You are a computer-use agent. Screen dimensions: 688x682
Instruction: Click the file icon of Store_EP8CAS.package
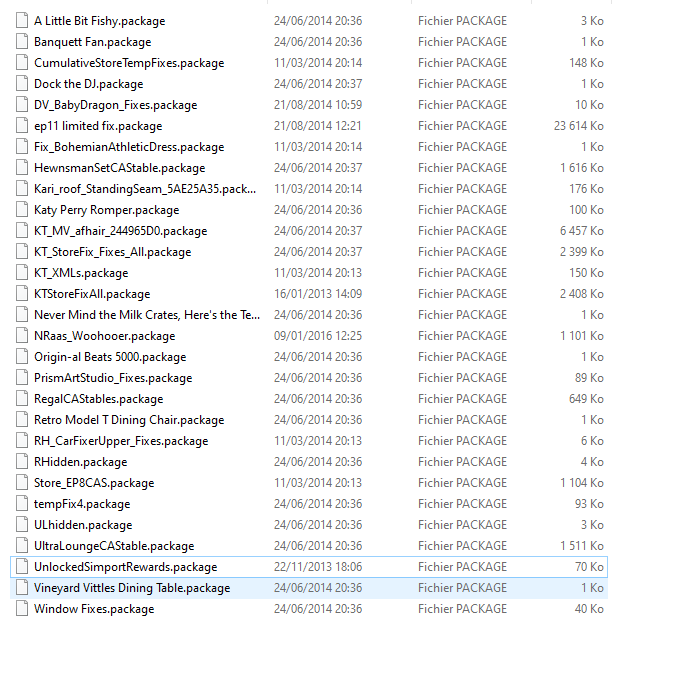pos(22,483)
